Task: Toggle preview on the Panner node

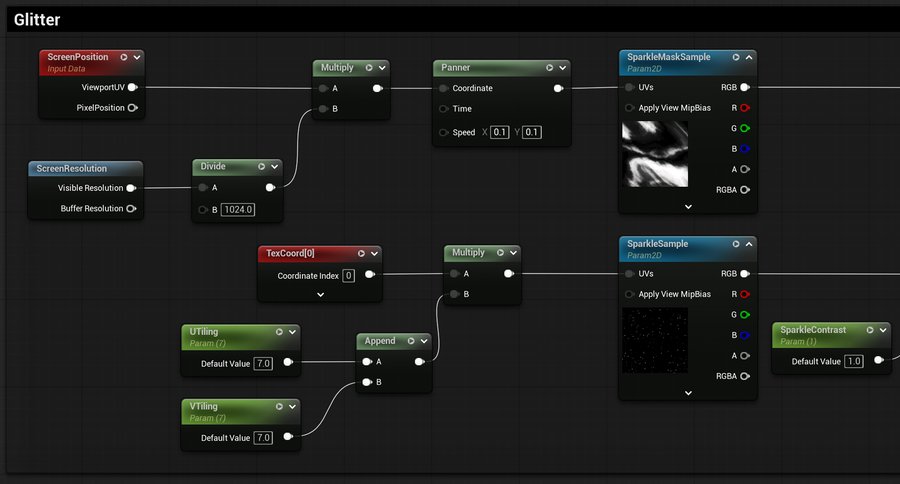Action: coord(549,68)
